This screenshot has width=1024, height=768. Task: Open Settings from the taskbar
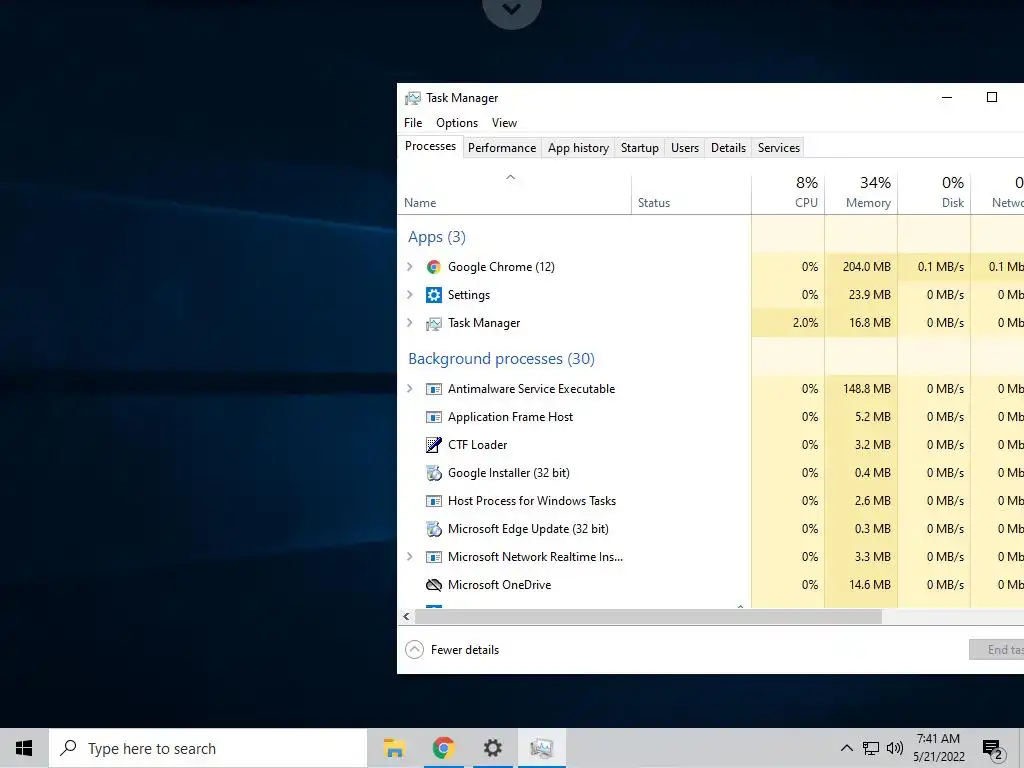492,748
